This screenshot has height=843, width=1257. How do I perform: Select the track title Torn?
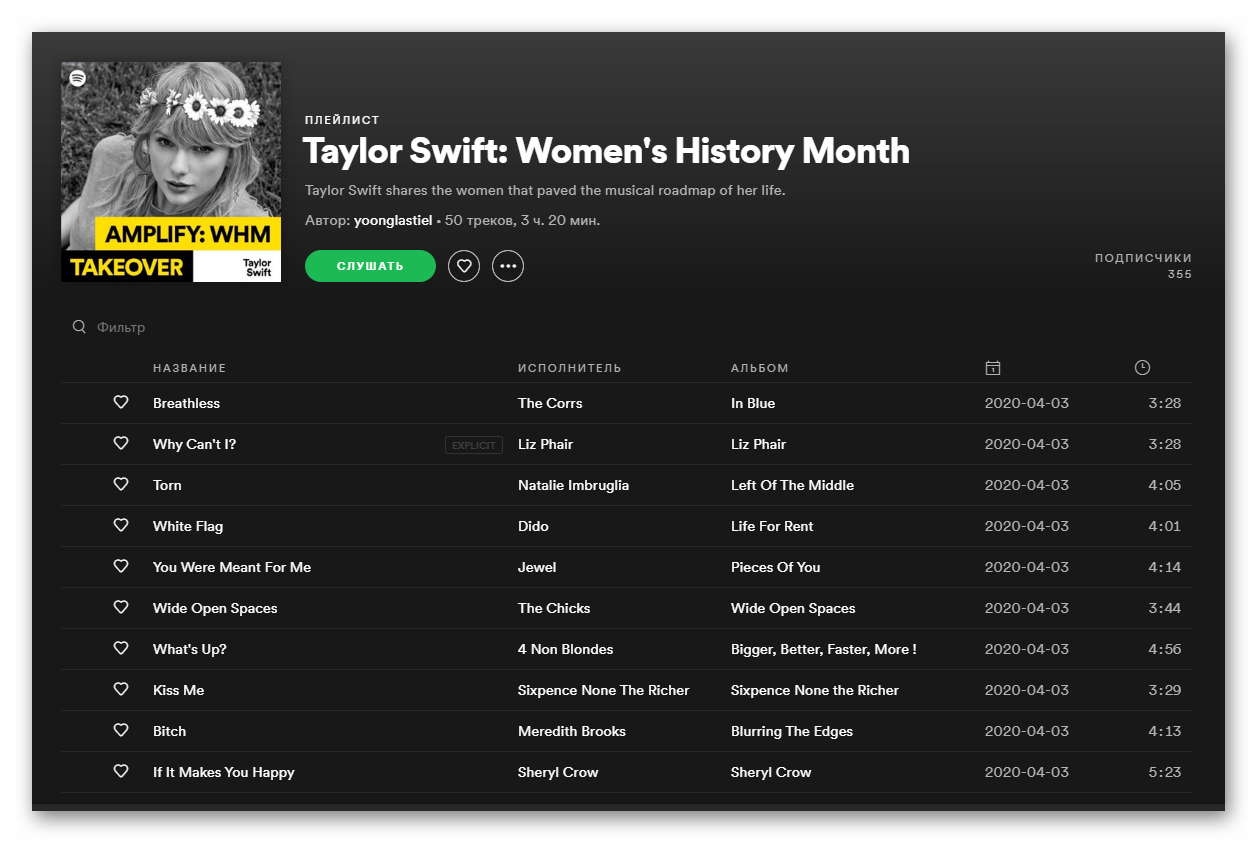pyautogui.click(x=167, y=485)
